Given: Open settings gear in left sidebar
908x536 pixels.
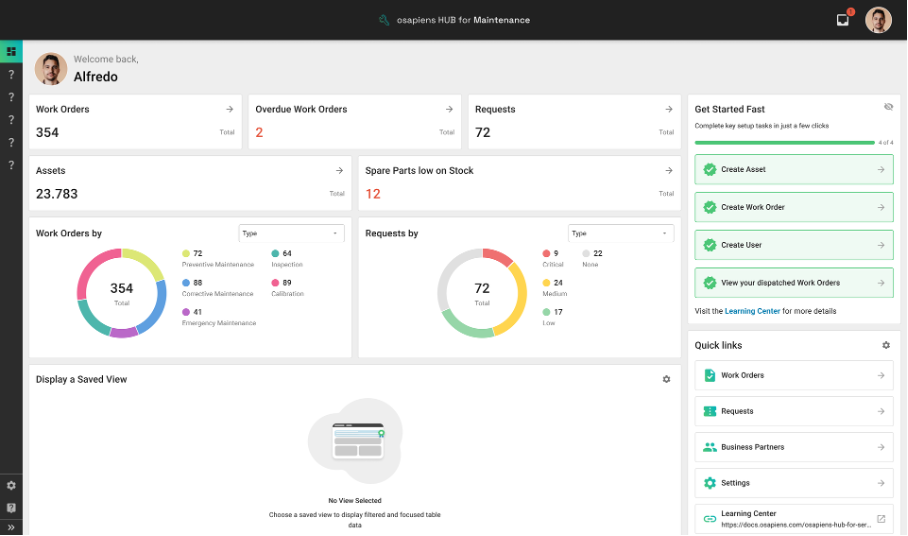Looking at the screenshot, I should (11, 485).
